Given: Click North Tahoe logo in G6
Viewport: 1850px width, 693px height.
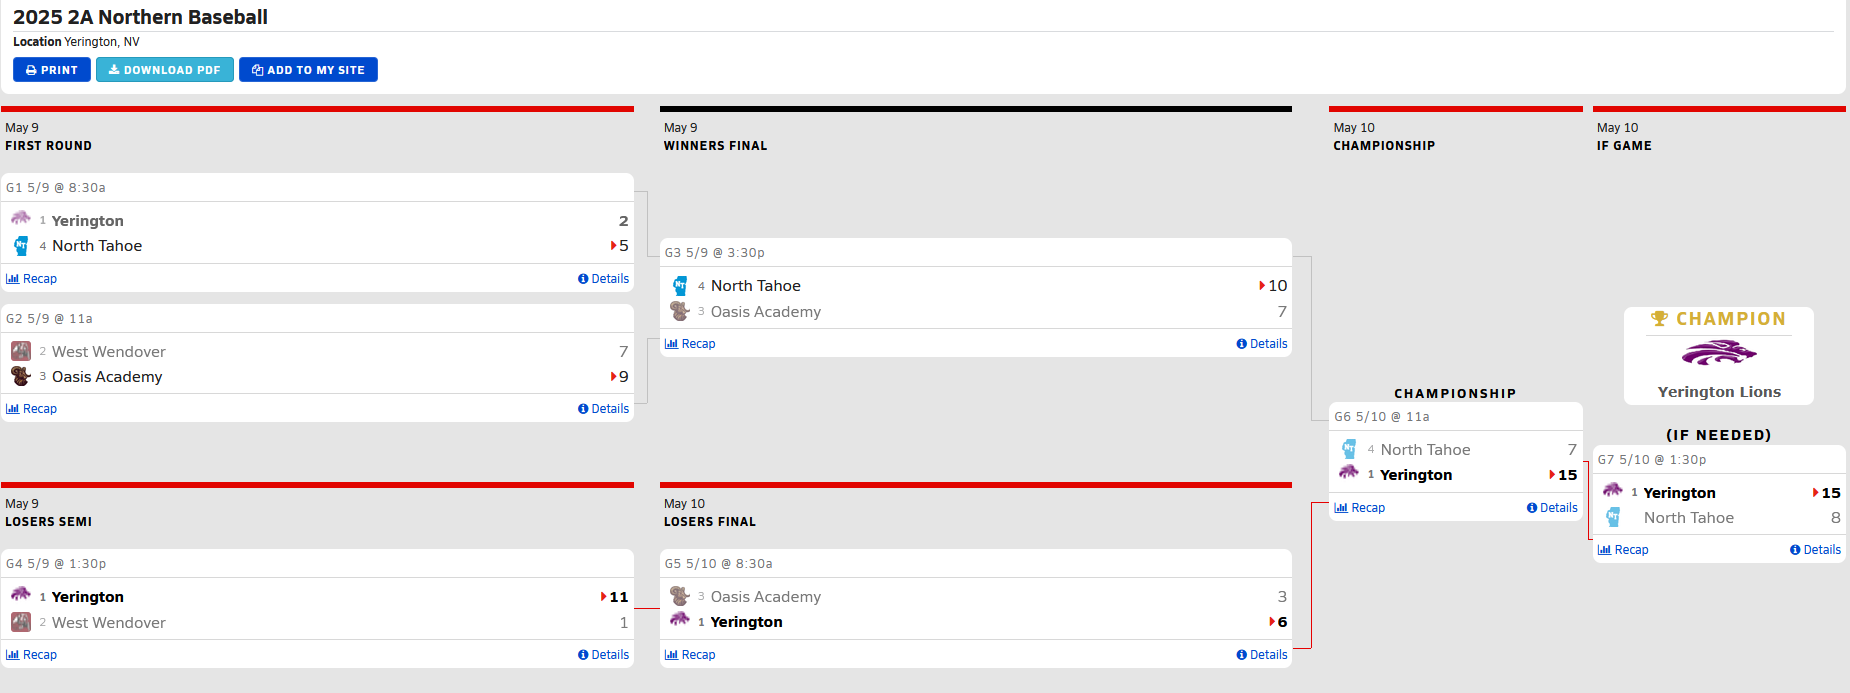Looking at the screenshot, I should pyautogui.click(x=1349, y=449).
